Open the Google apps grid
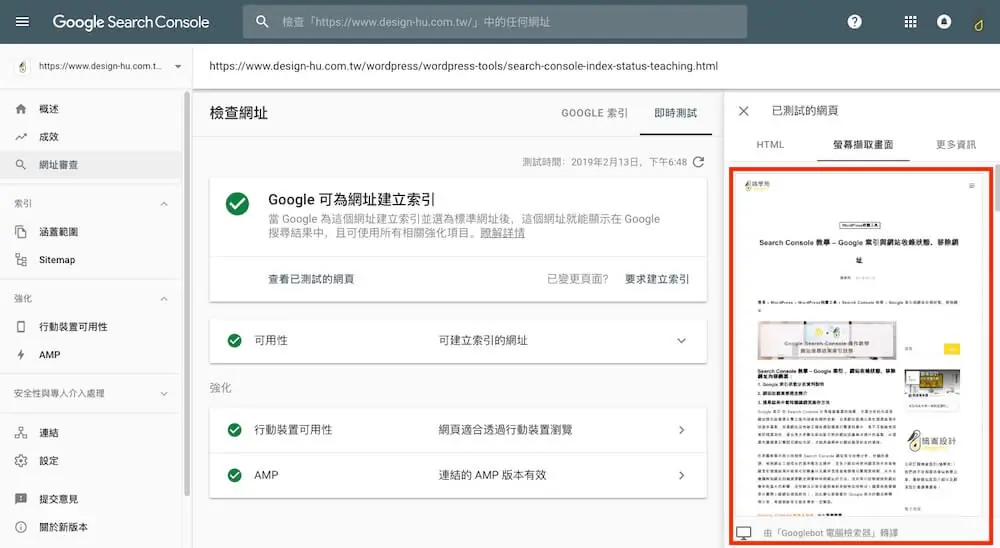The height and width of the screenshot is (548, 1000). click(910, 22)
